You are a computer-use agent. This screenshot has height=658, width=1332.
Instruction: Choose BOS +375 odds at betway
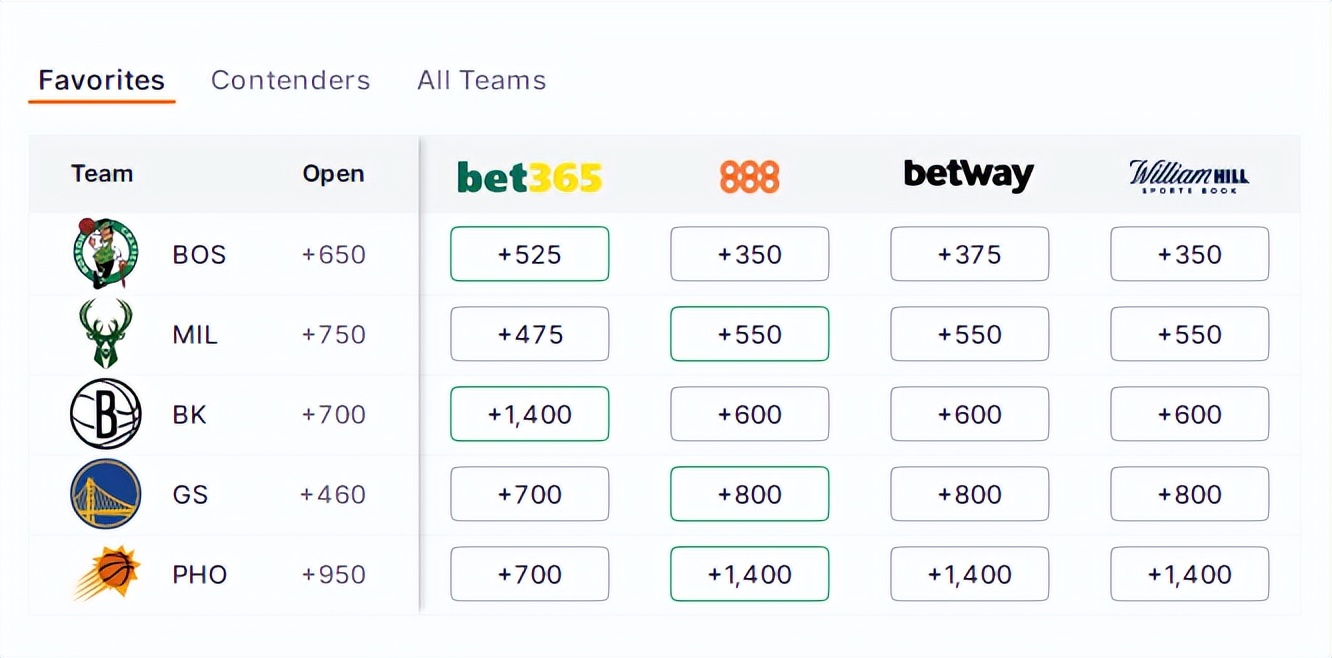coord(969,254)
